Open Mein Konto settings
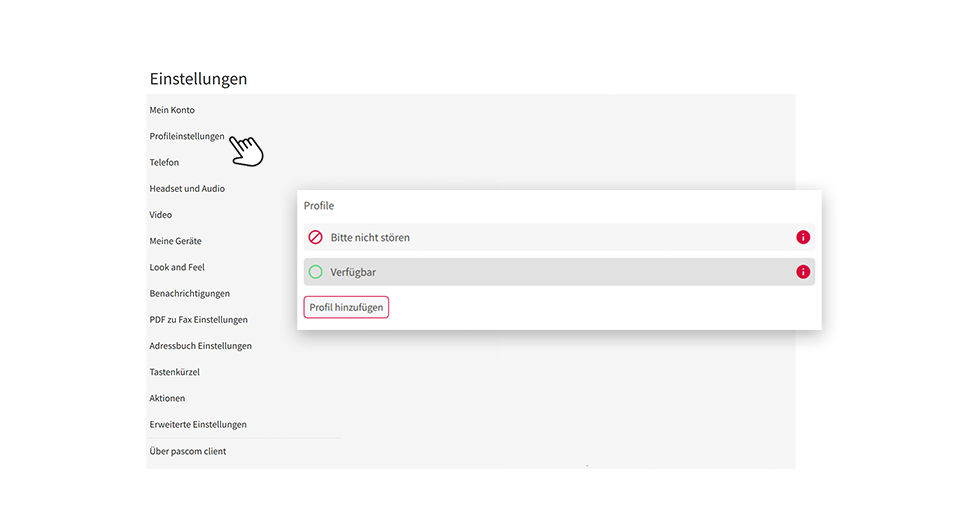Image resolution: width=960 pixels, height=520 pixels. (x=172, y=110)
